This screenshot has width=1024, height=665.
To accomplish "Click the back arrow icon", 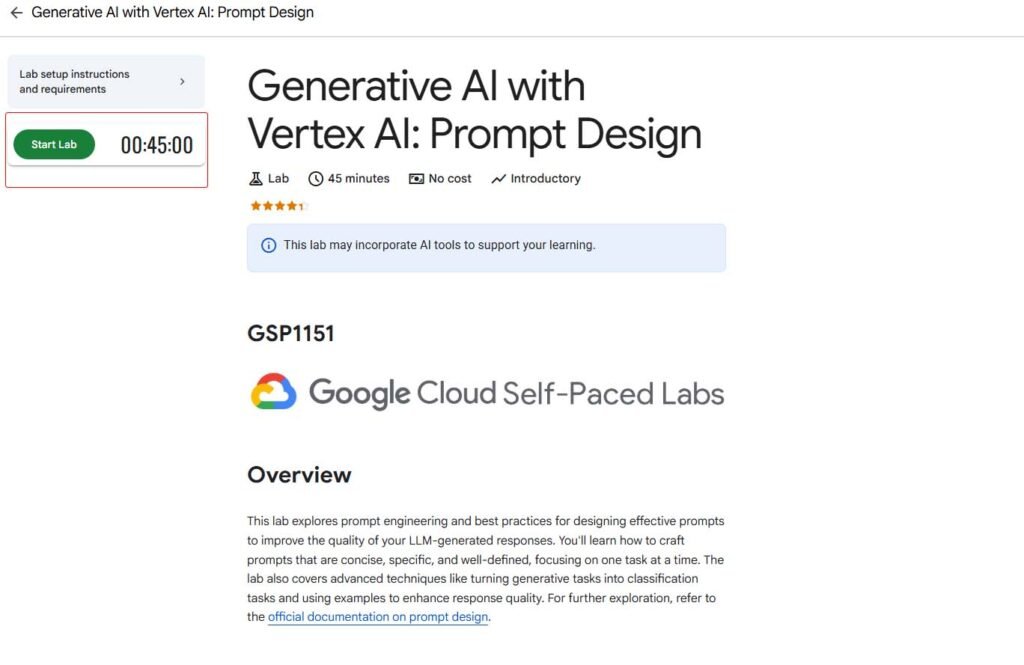I will (16, 12).
